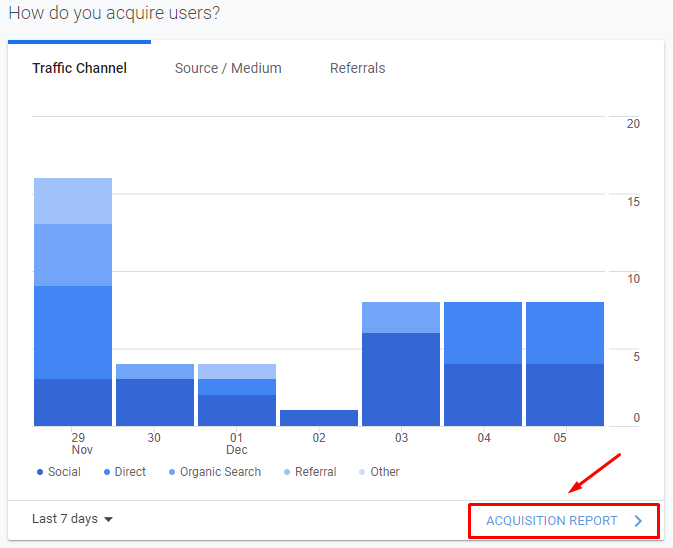
Task: Switch to Source / Medium tab
Action: (x=228, y=68)
